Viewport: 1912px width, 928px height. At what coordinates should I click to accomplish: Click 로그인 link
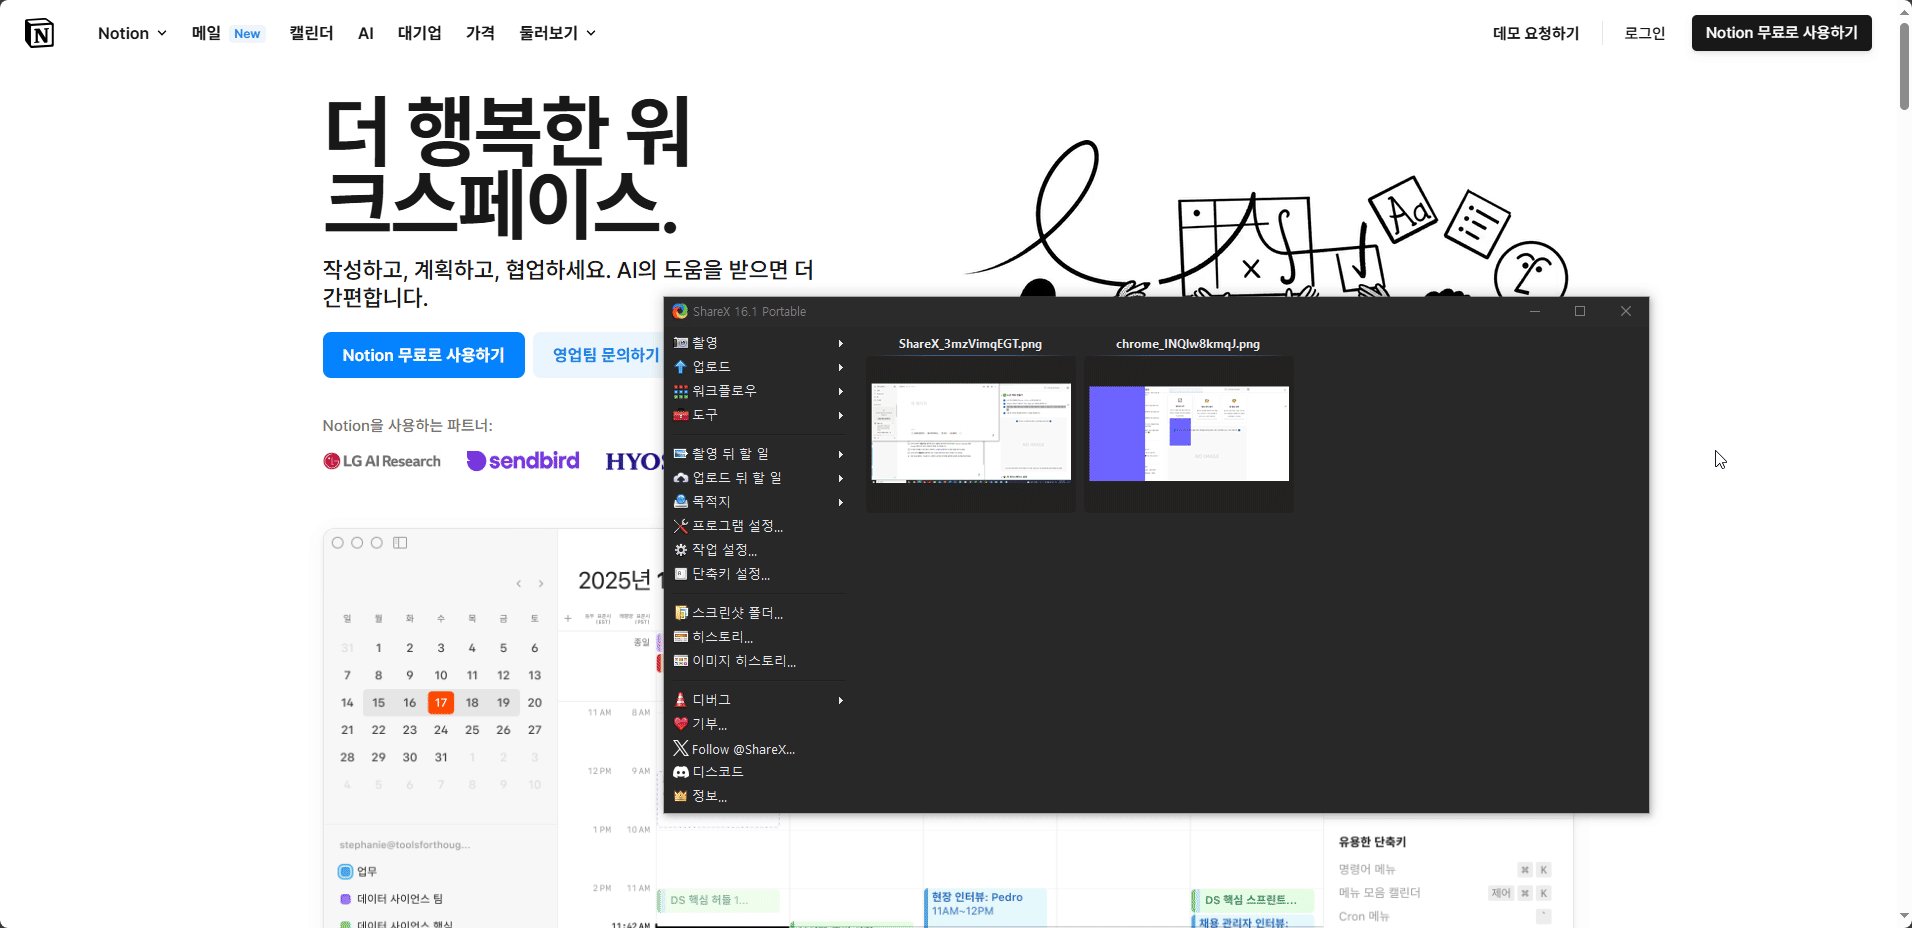coord(1645,33)
